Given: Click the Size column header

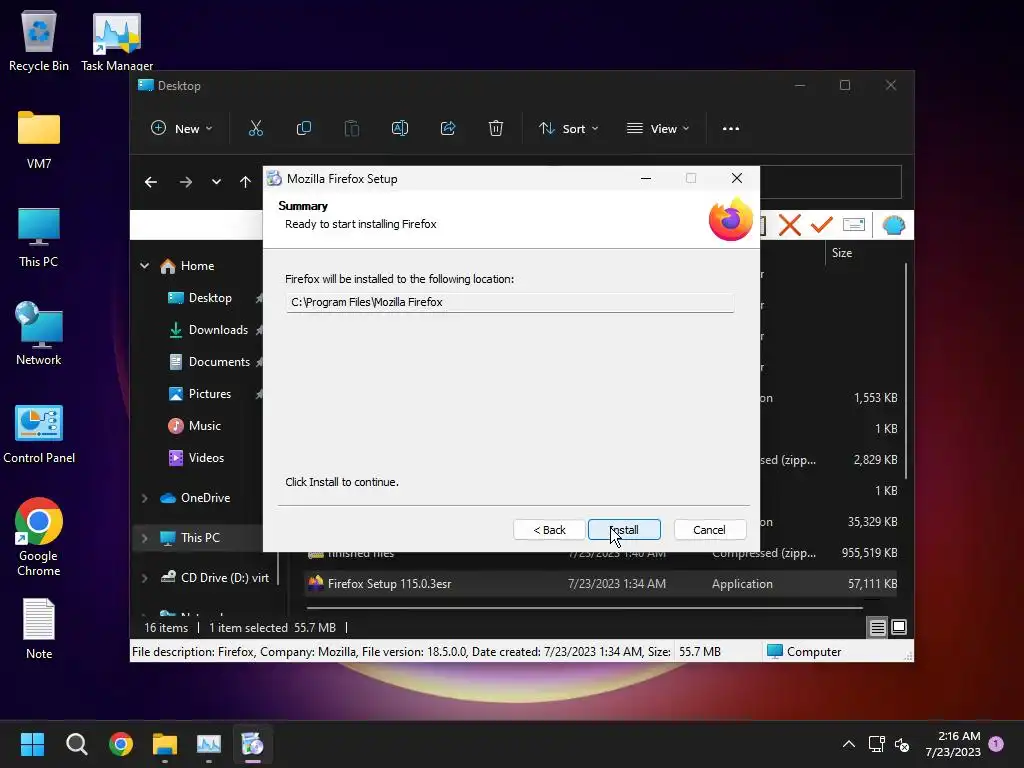Looking at the screenshot, I should point(842,253).
